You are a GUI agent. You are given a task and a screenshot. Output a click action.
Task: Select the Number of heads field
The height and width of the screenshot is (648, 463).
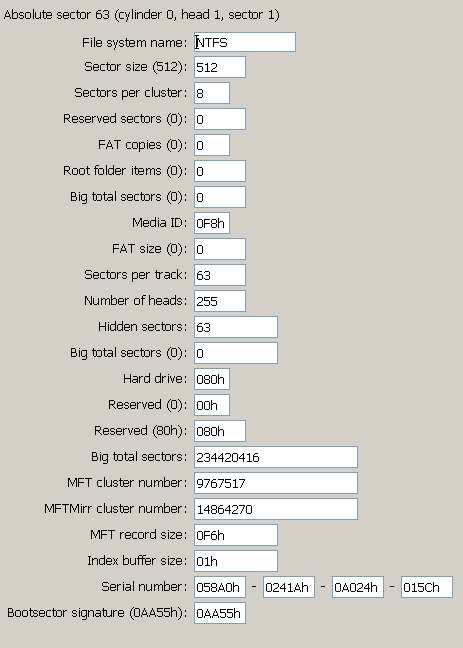[x=220, y=301]
